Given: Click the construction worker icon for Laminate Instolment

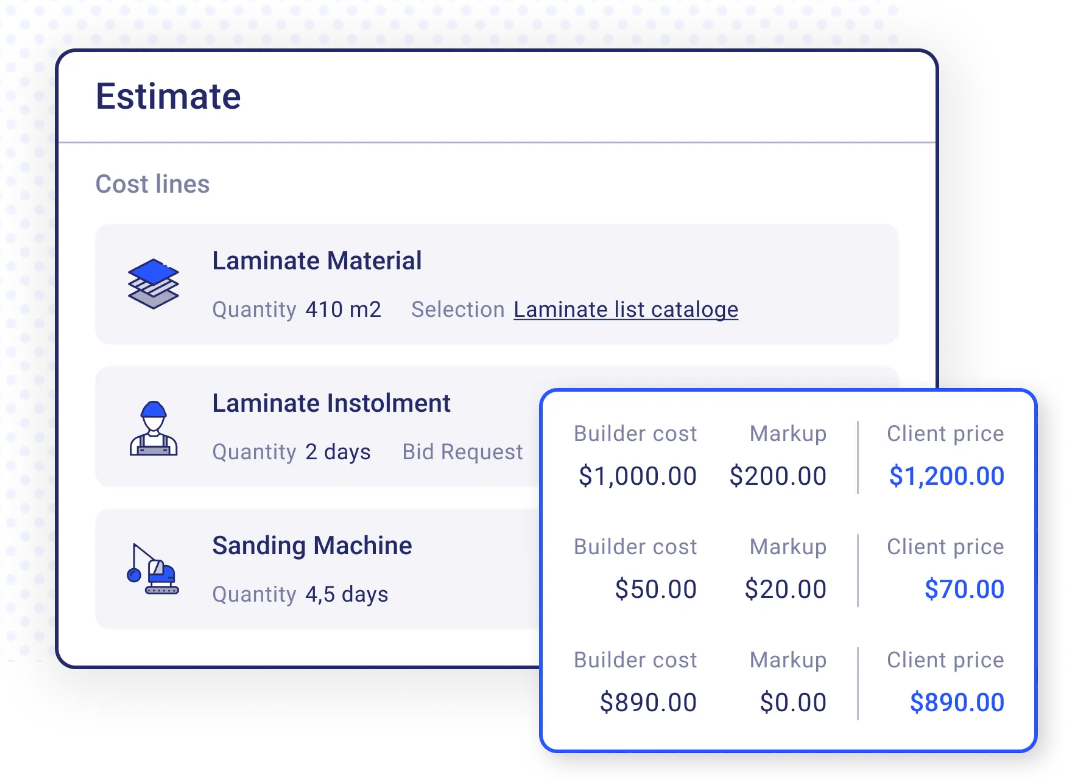Looking at the screenshot, I should [x=153, y=427].
